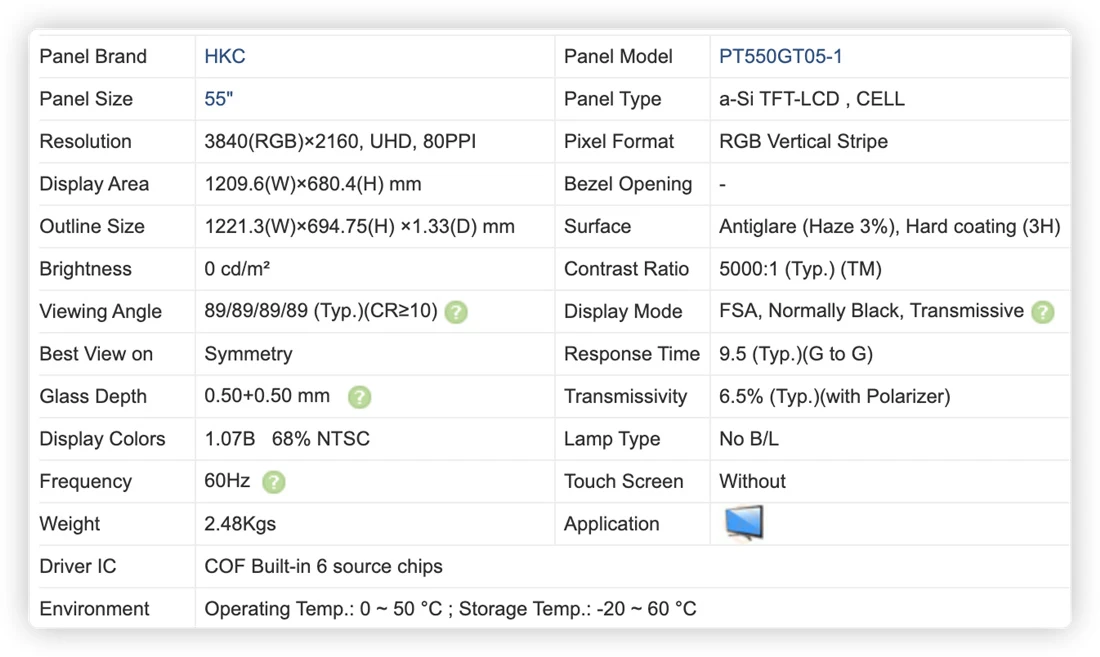Click the help icon next to Display Mode value
The width and height of the screenshot is (1100, 657).
(1042, 312)
